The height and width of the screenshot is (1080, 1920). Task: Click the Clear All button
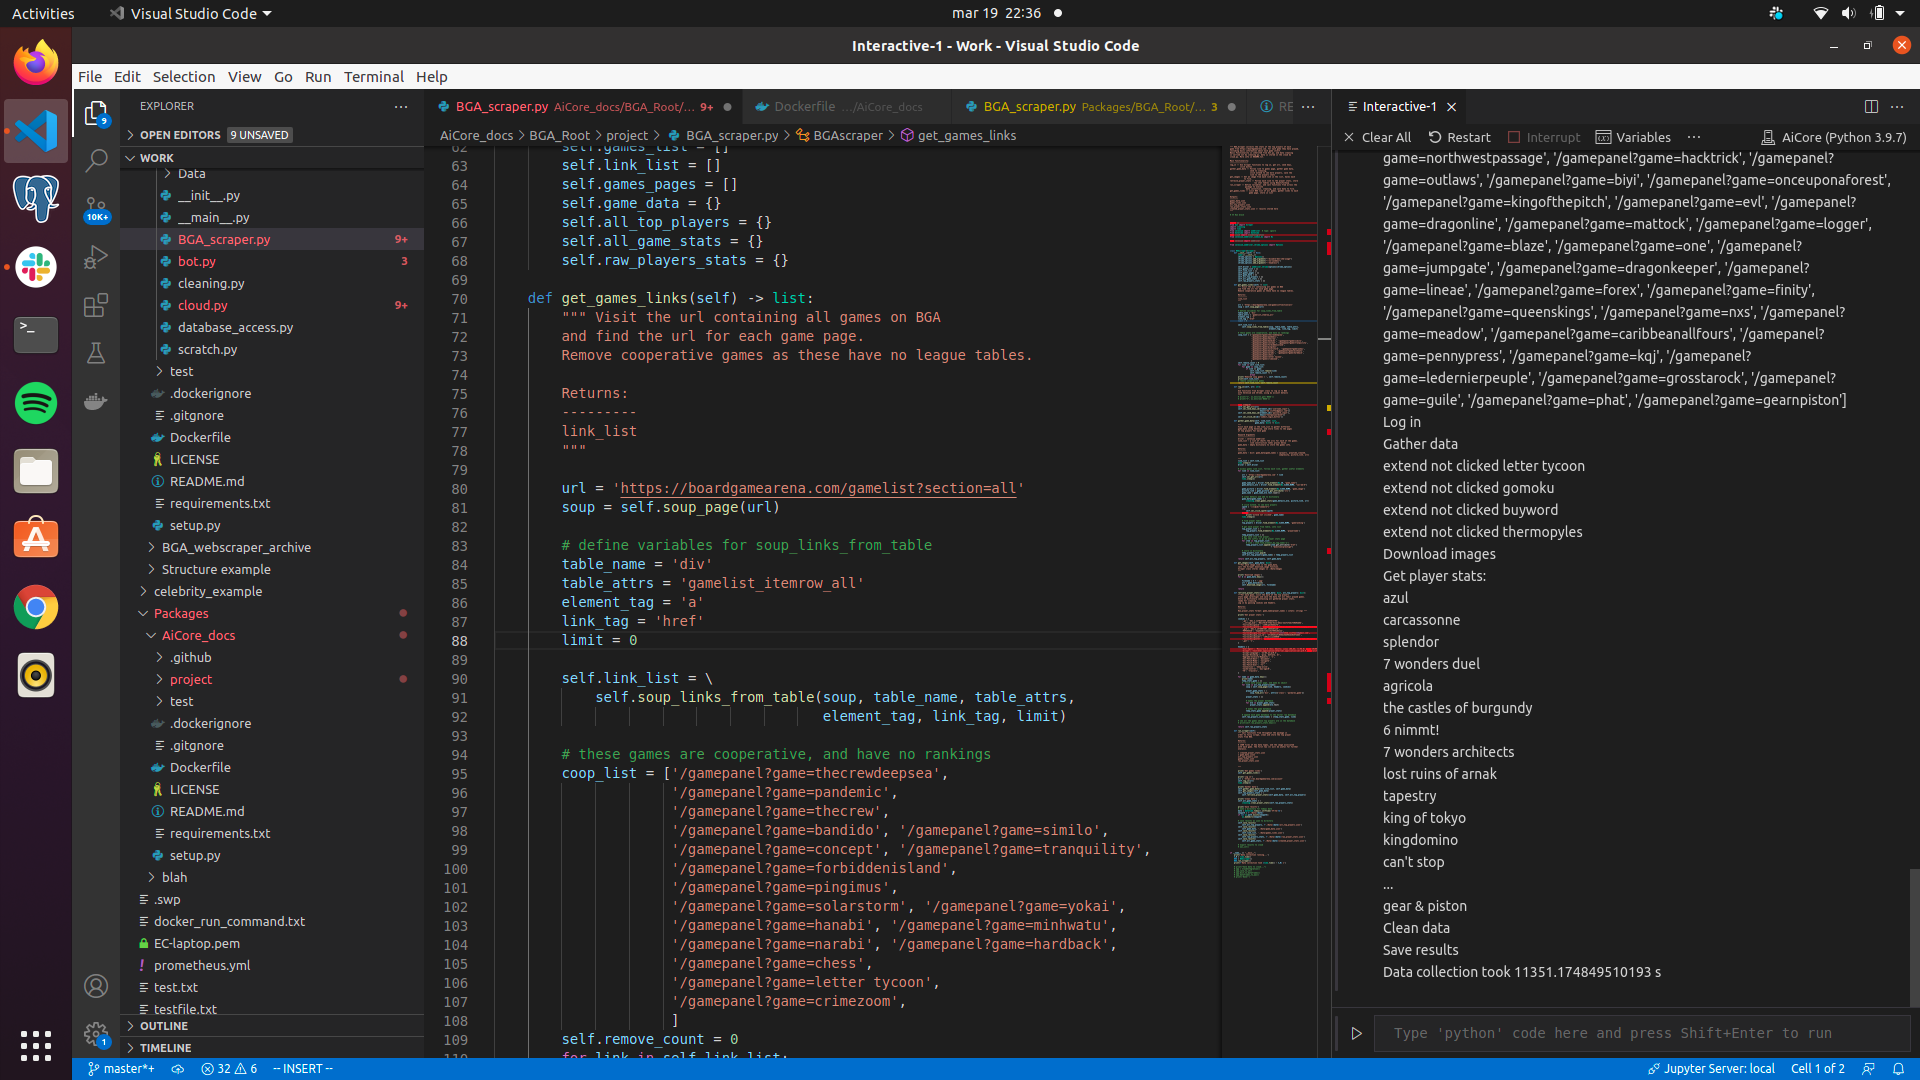coord(1377,137)
